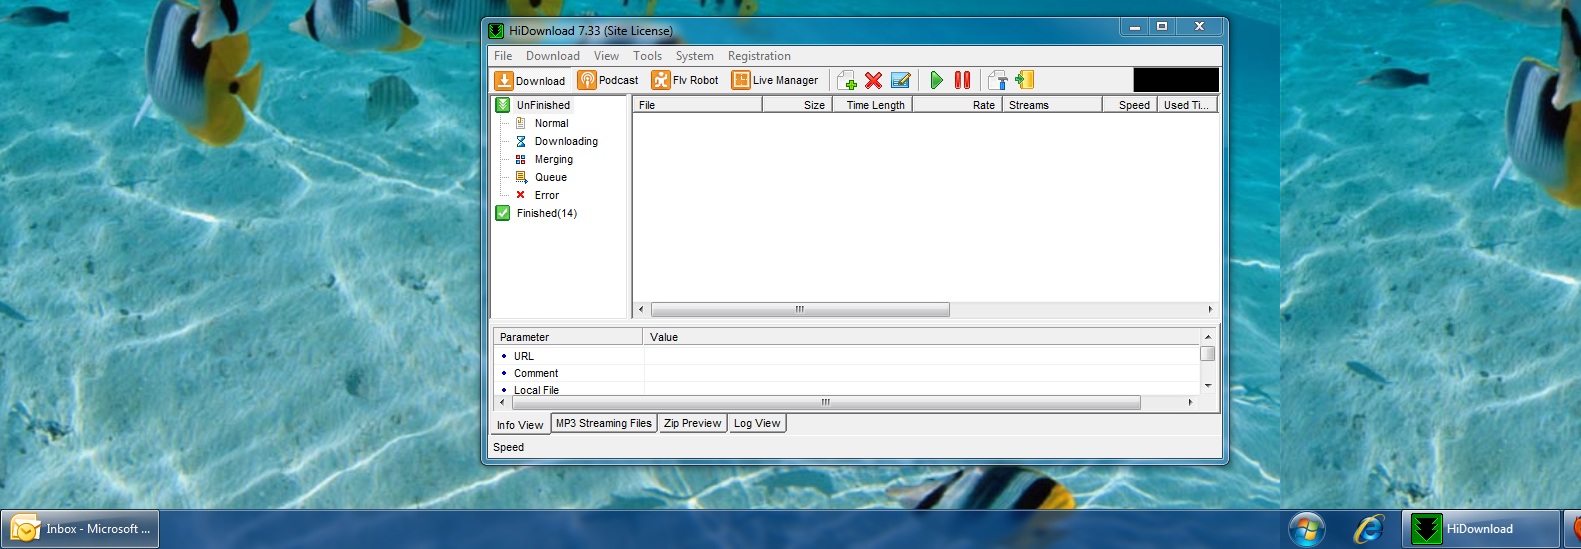Screen dimensions: 1581x549
Task: Click the red X delete icon
Action: tap(873, 80)
